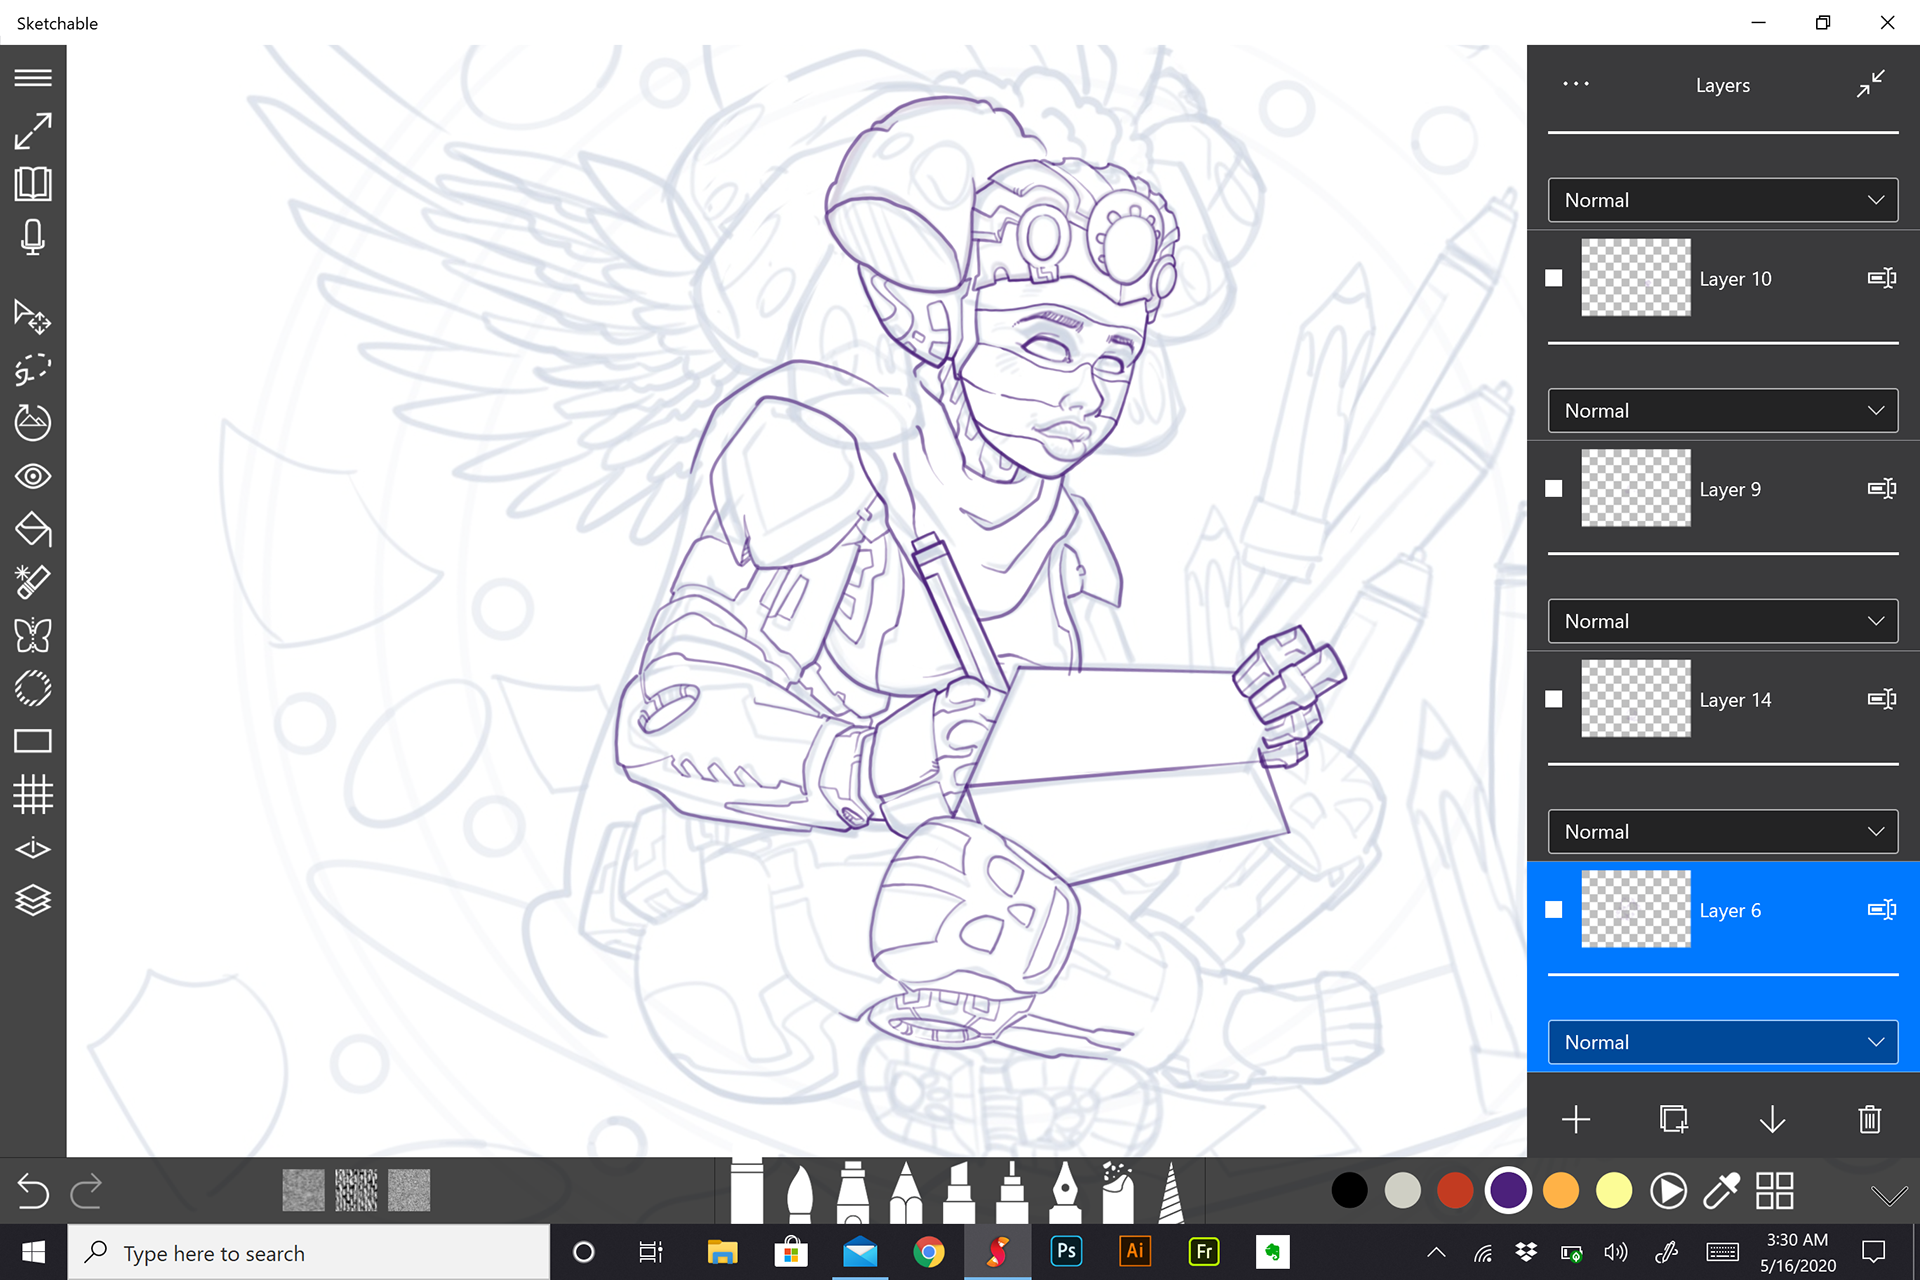Viewport: 1920px width, 1280px height.
Task: Duplicate the selected layer
Action: click(x=1674, y=1119)
